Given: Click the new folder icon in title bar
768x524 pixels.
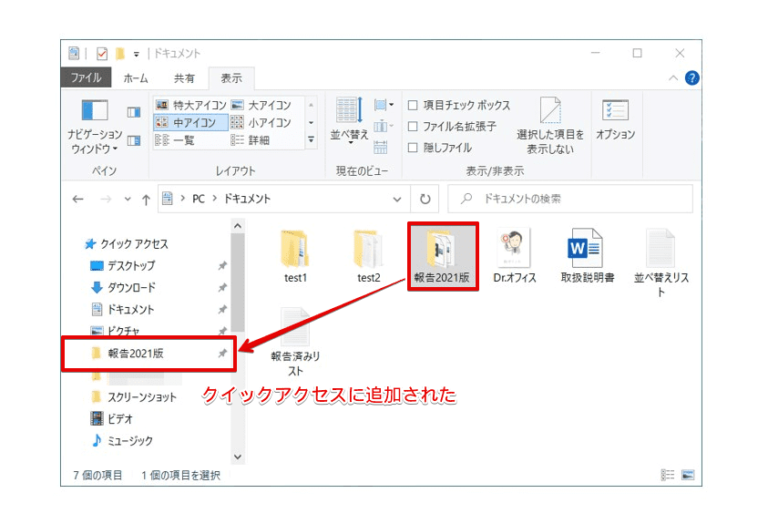Looking at the screenshot, I should click(120, 53).
